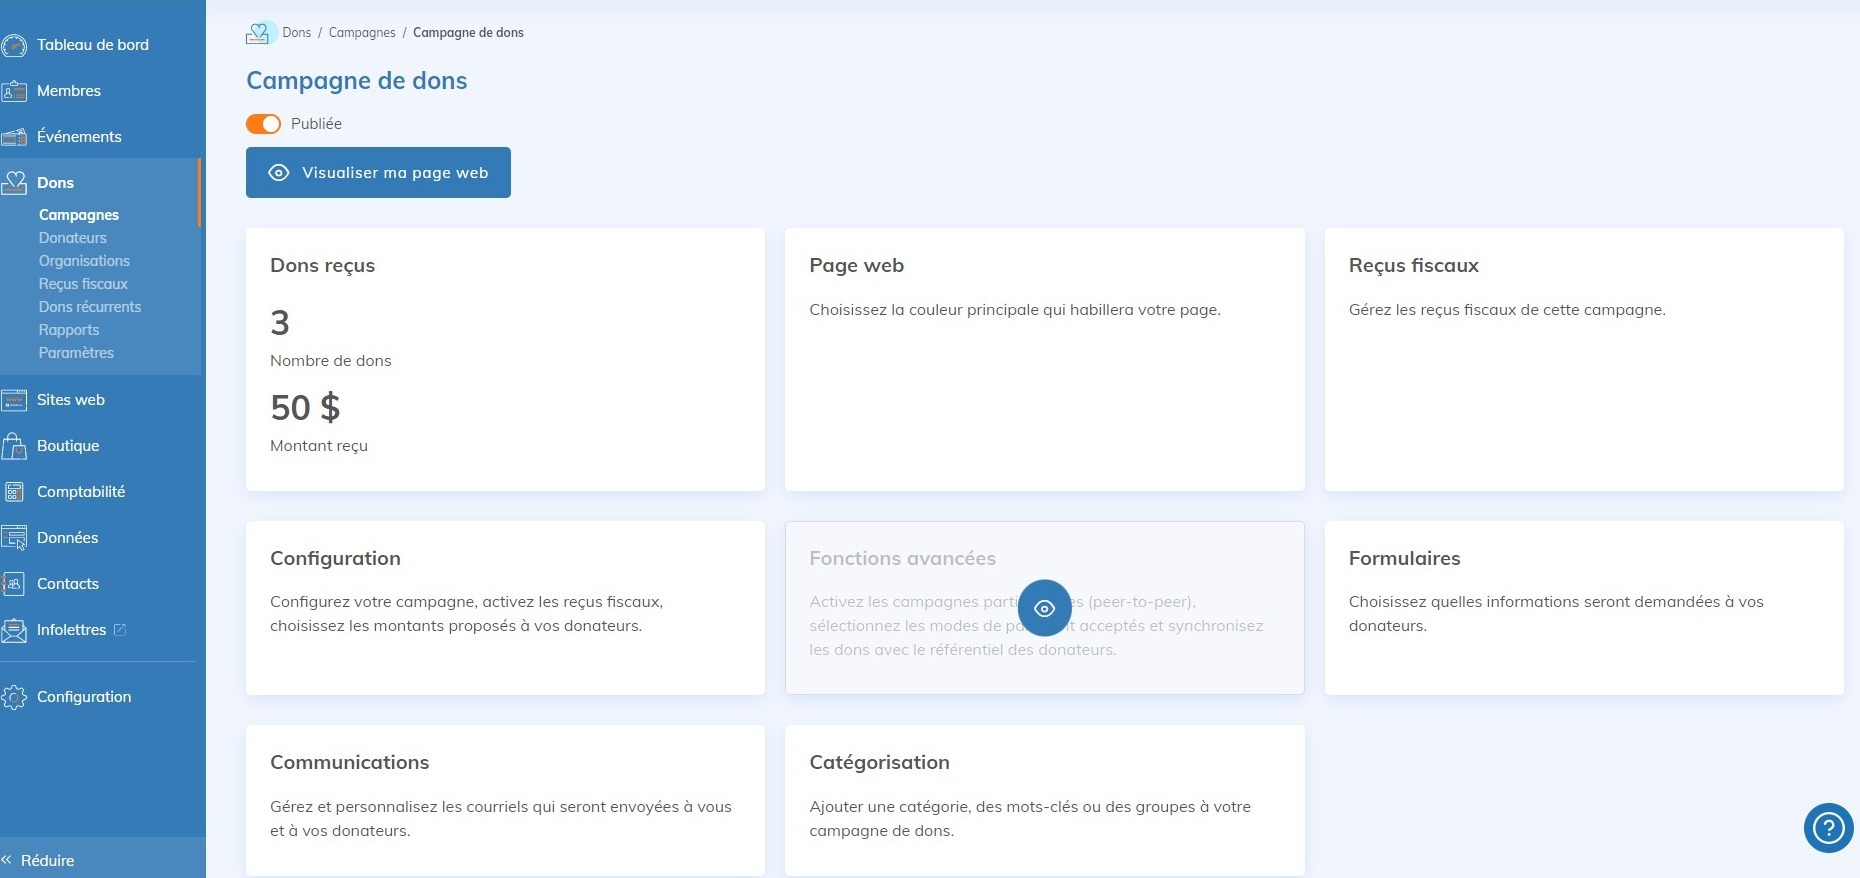This screenshot has width=1860, height=878.
Task: Click the Tableau de bord gauge icon
Action: click(14, 45)
